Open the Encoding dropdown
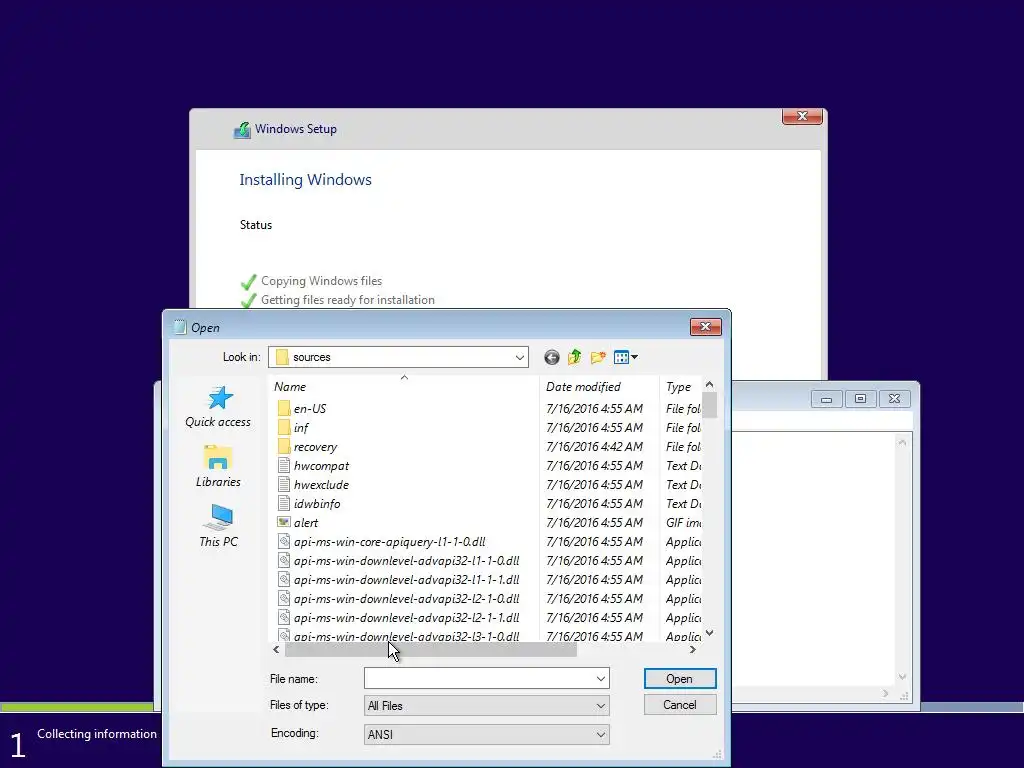 (487, 735)
